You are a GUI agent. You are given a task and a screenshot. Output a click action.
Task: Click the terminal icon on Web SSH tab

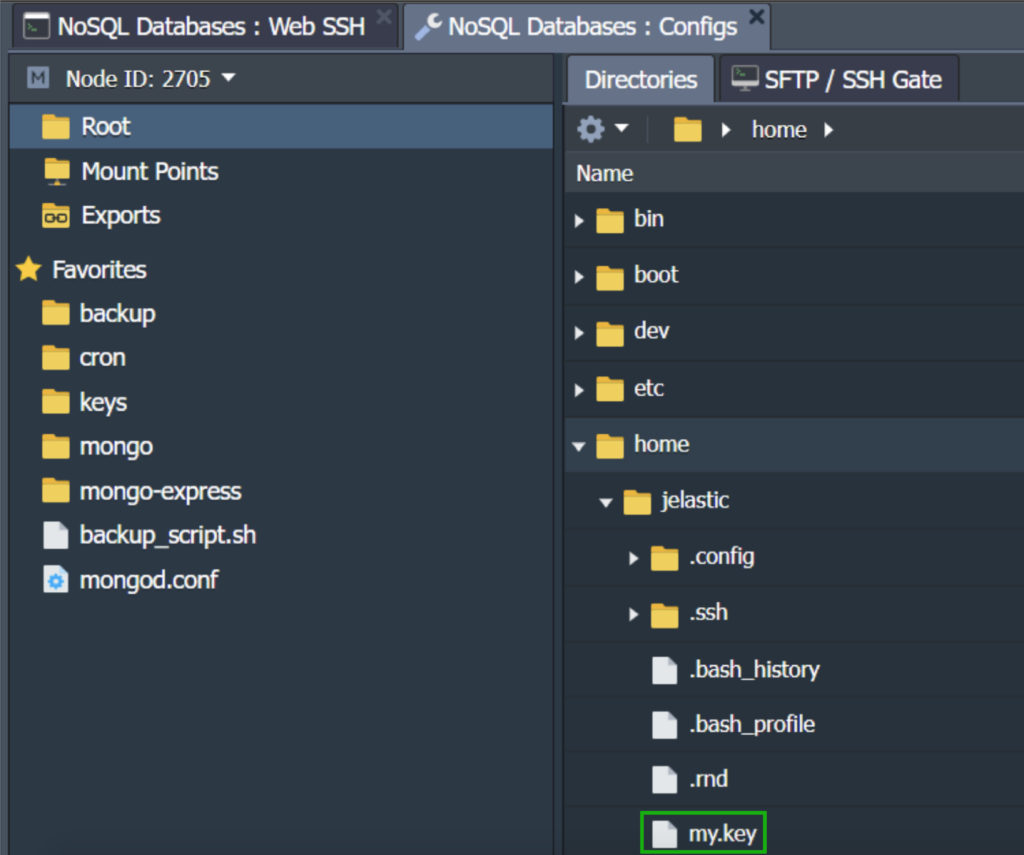36,27
